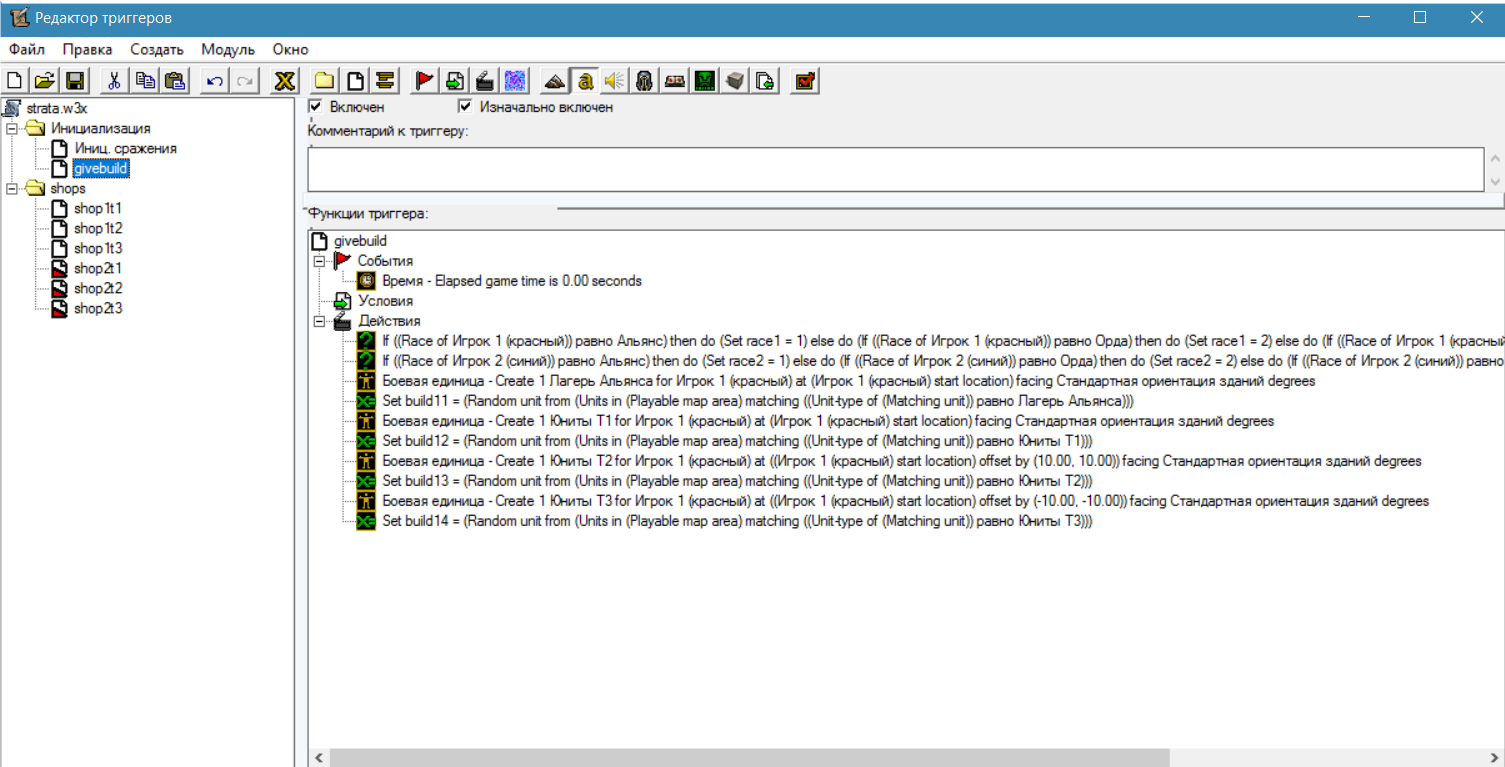Click the Copy toolbar icon
1505x767 pixels.
[145, 81]
